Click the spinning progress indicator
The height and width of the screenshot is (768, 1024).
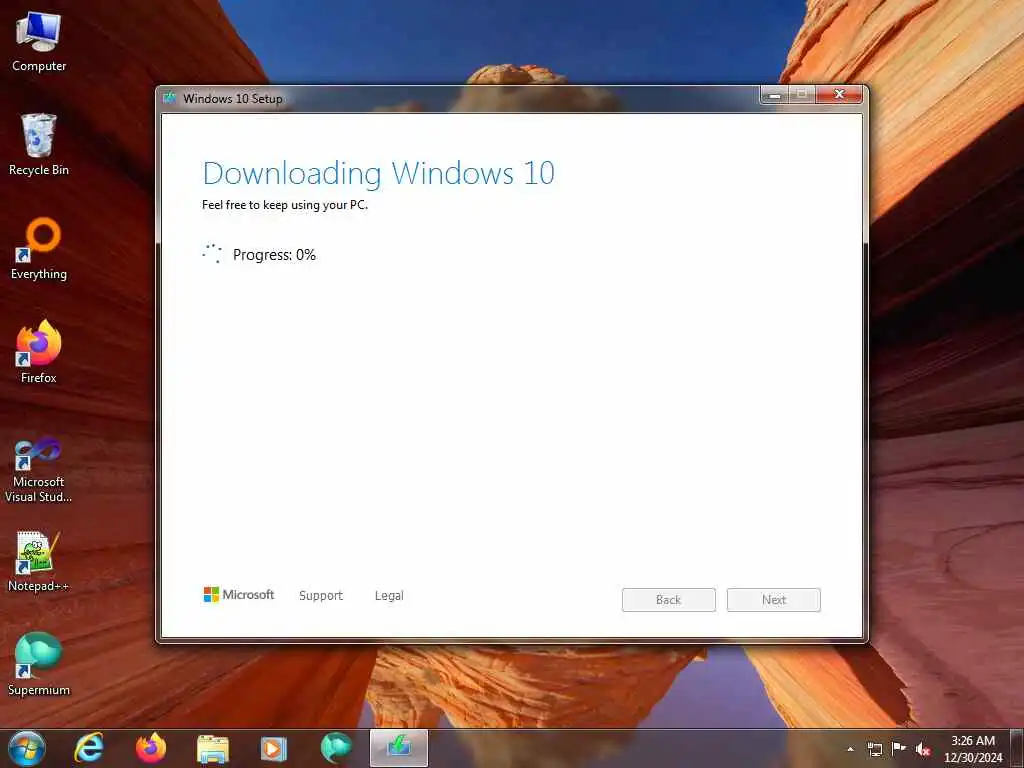212,253
